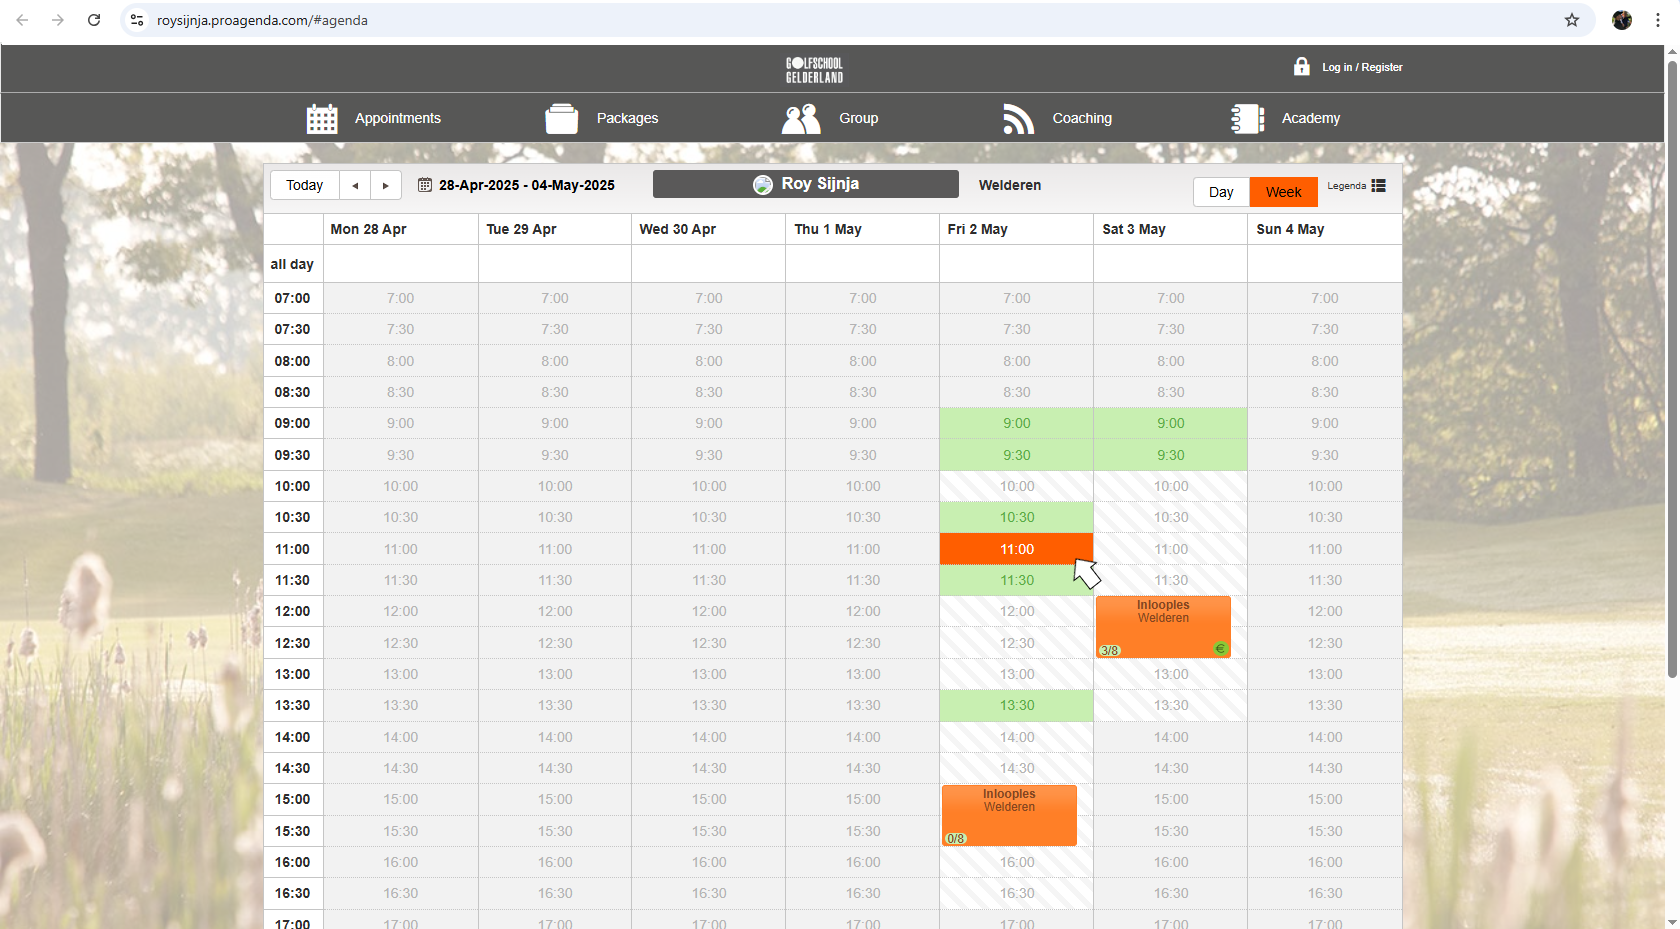Click the Appointments calendar icon
The image size is (1680, 929).
tap(322, 118)
